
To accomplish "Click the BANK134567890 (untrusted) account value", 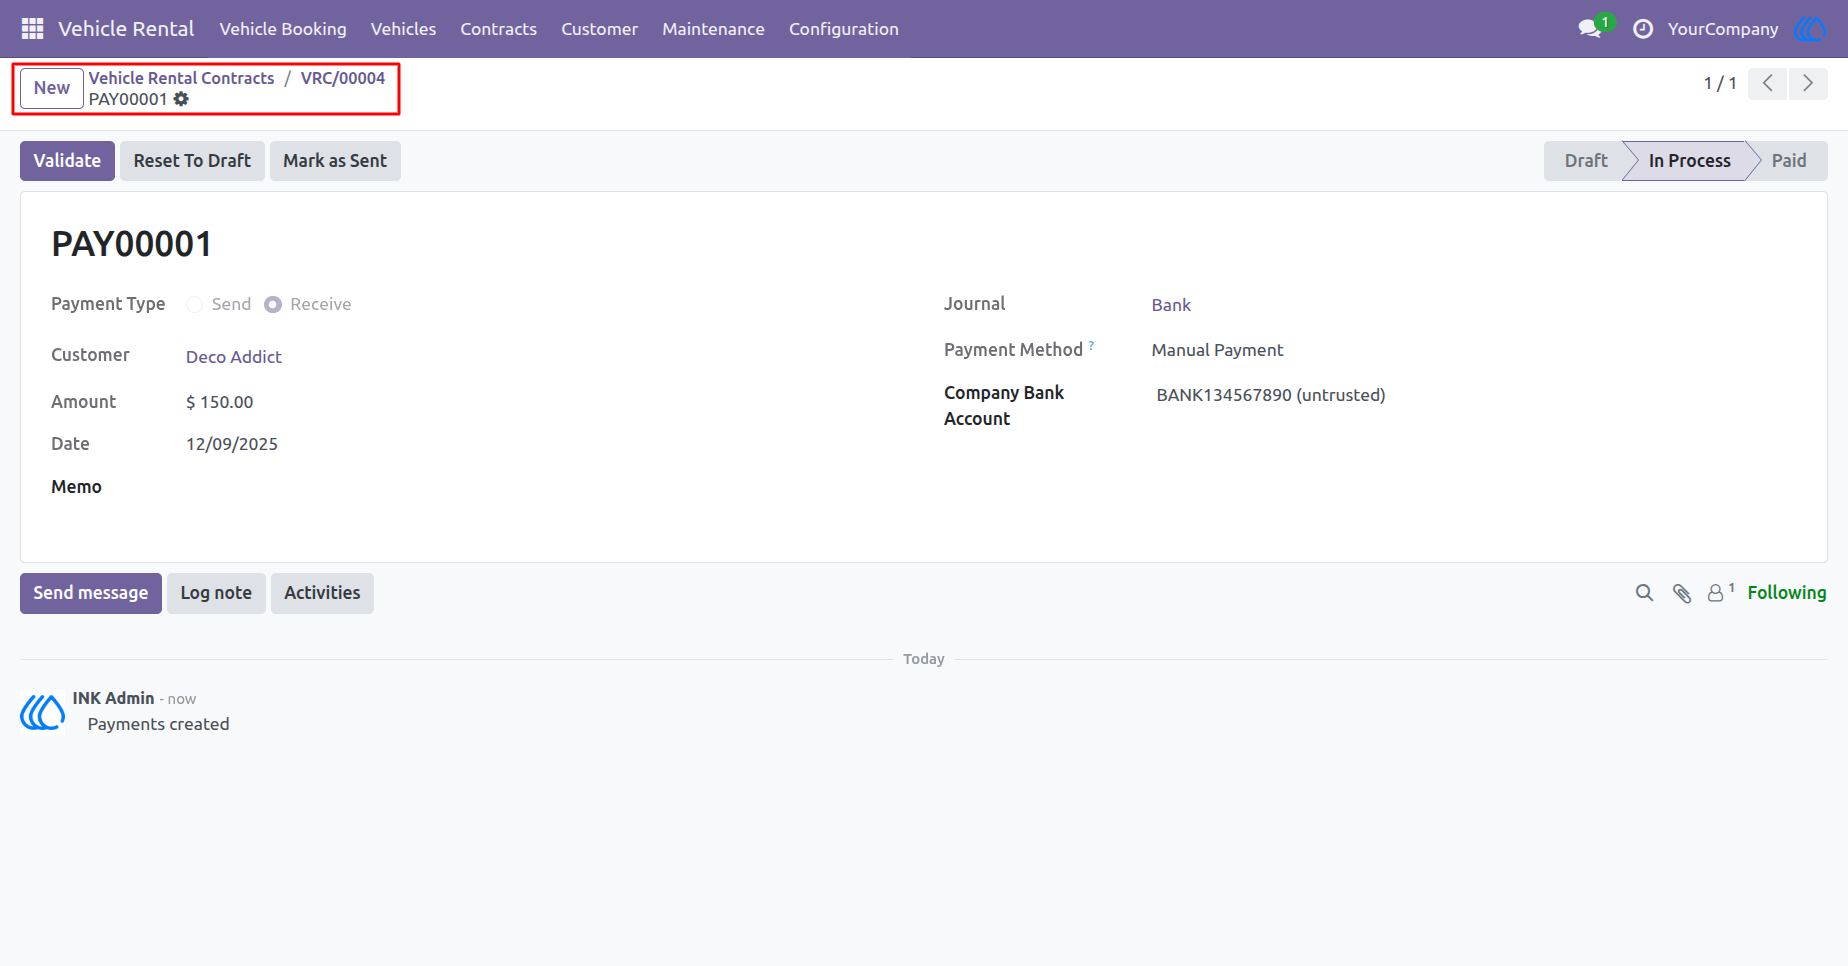I will (1271, 395).
